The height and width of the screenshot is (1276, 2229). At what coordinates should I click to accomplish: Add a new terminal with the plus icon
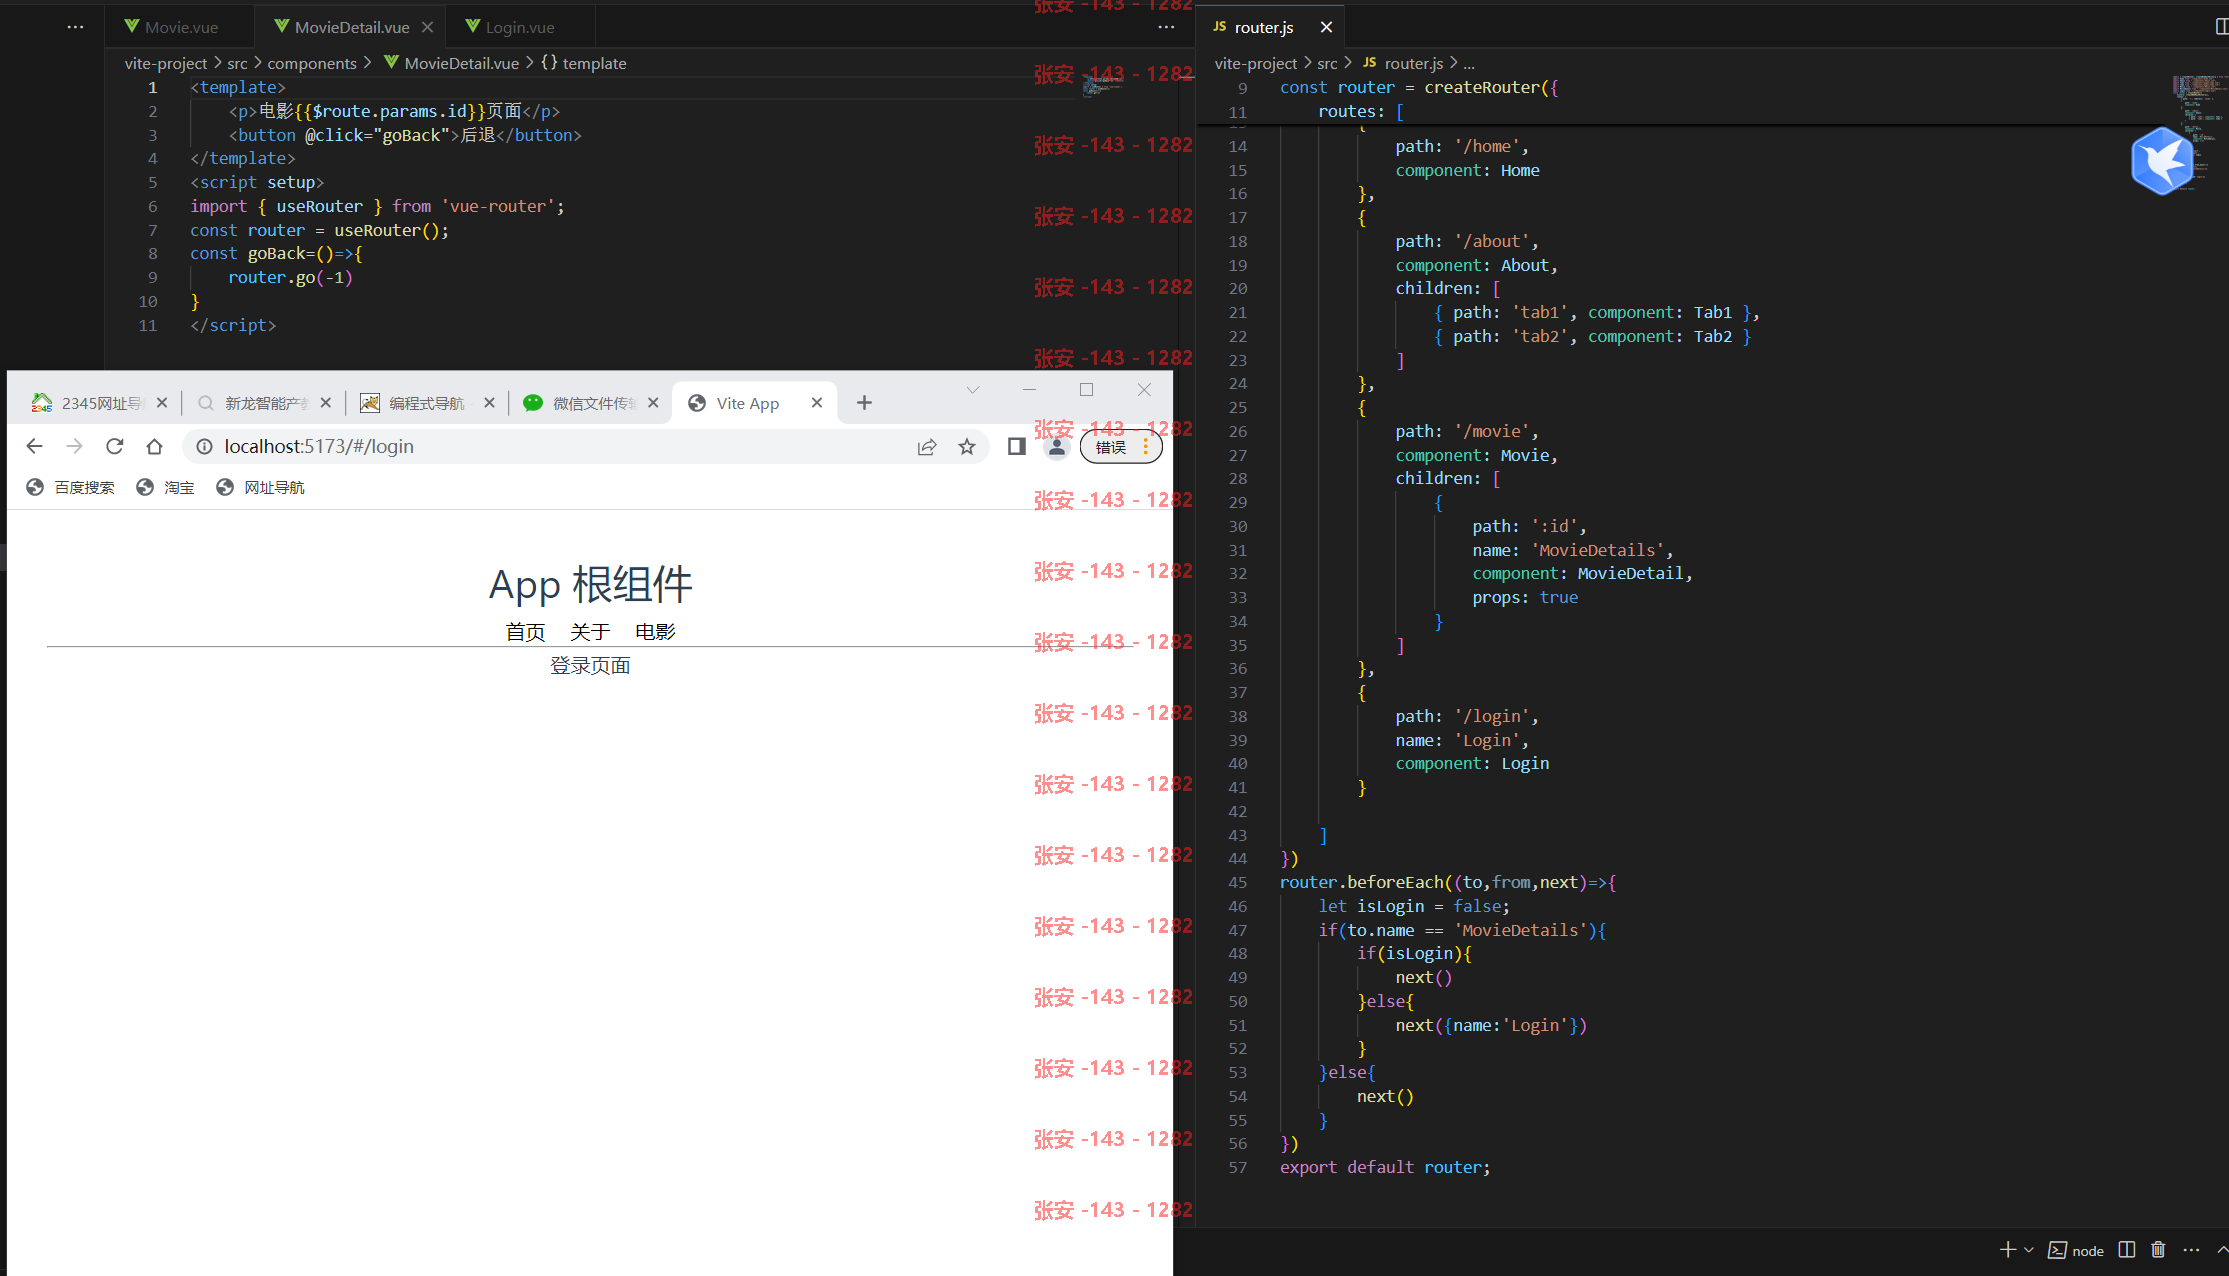pos(2007,1250)
